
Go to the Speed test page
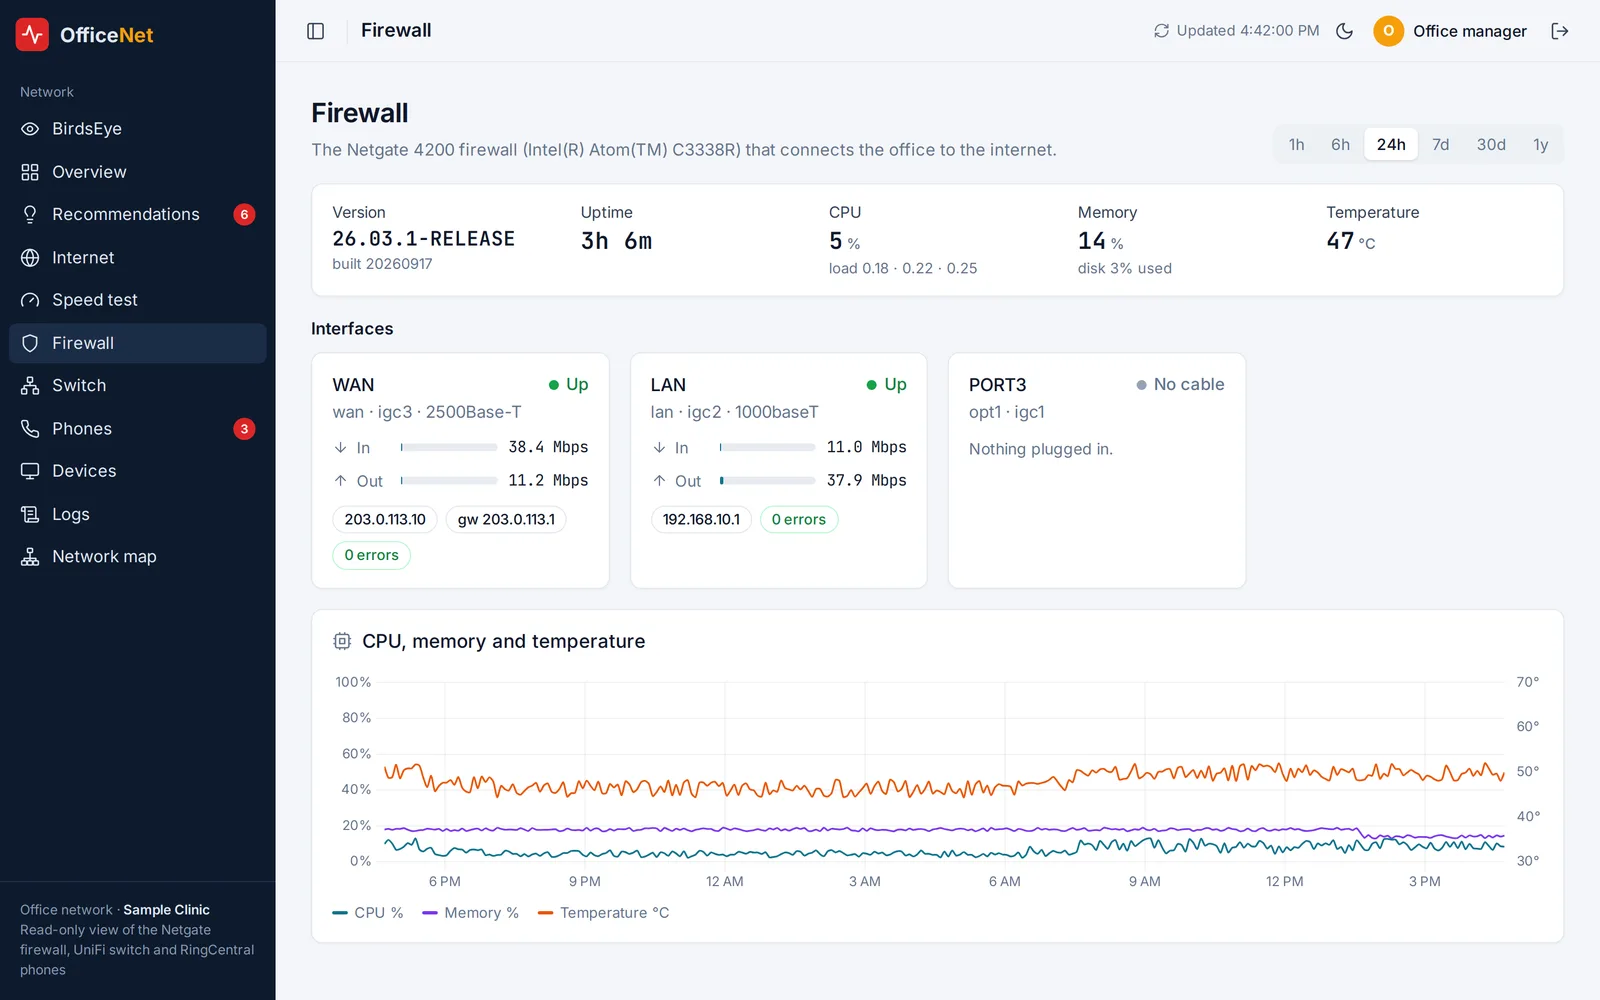(138, 300)
